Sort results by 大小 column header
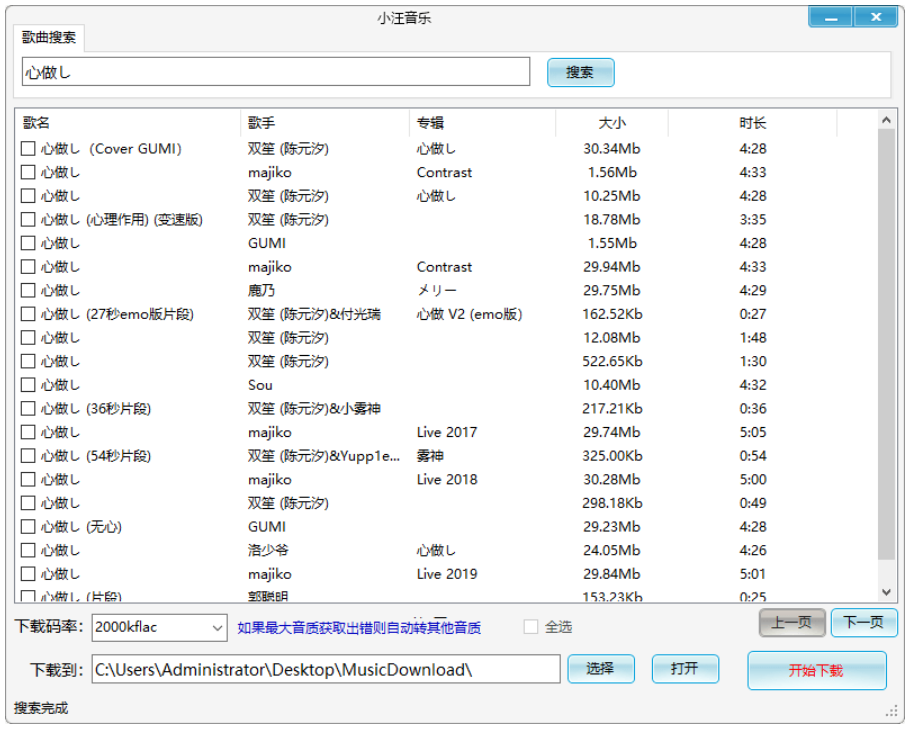 point(611,123)
